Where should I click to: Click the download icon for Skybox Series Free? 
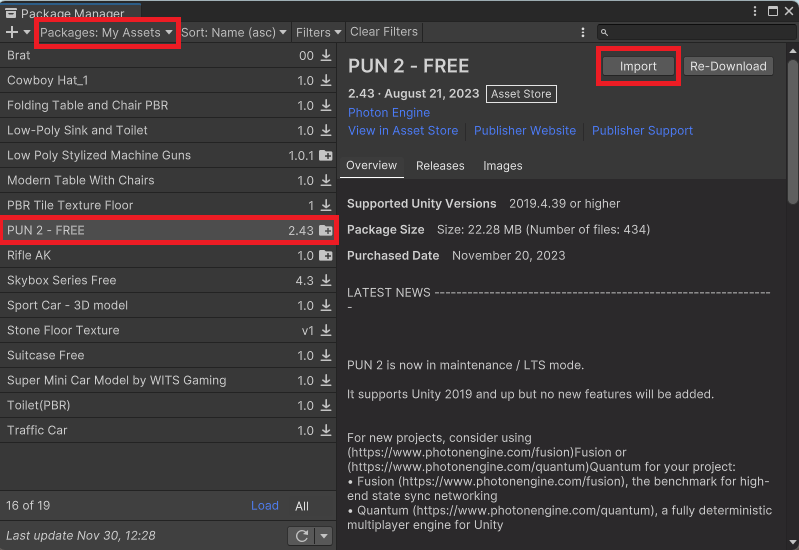click(x=326, y=281)
